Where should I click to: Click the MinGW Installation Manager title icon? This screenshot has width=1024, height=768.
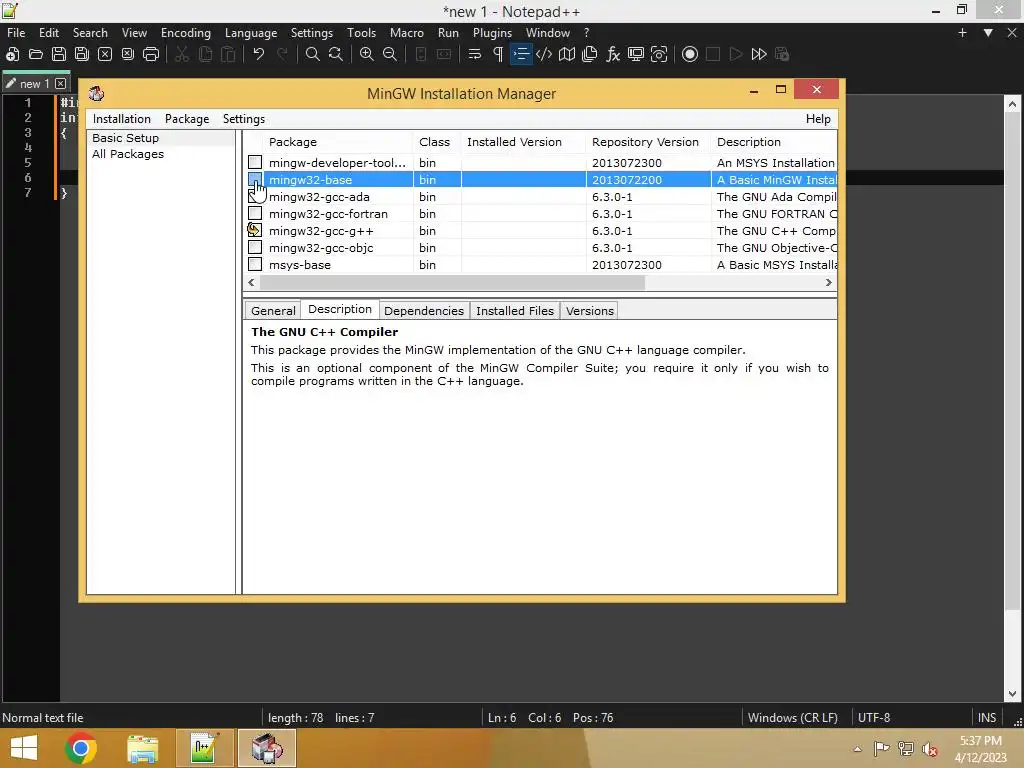click(97, 93)
